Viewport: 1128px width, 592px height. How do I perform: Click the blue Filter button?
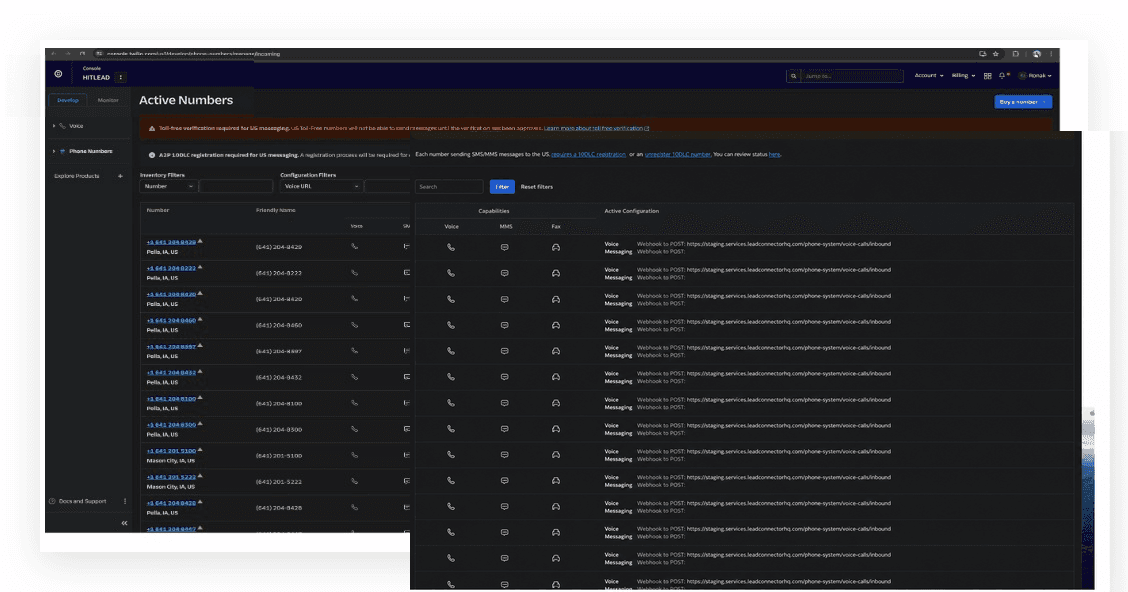point(502,187)
